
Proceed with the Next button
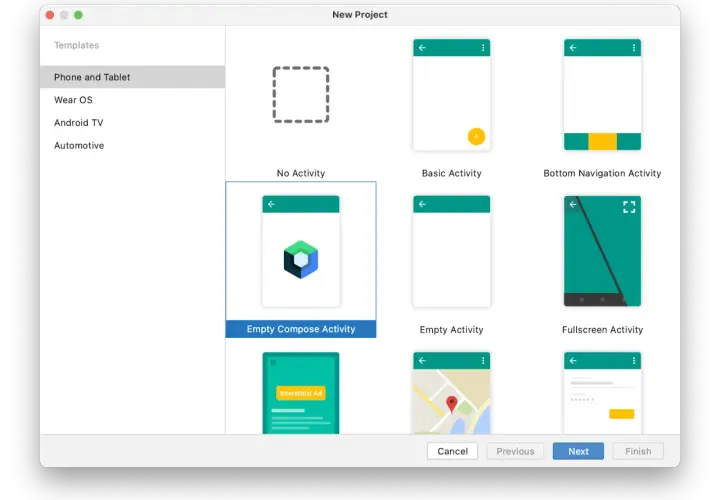578,451
